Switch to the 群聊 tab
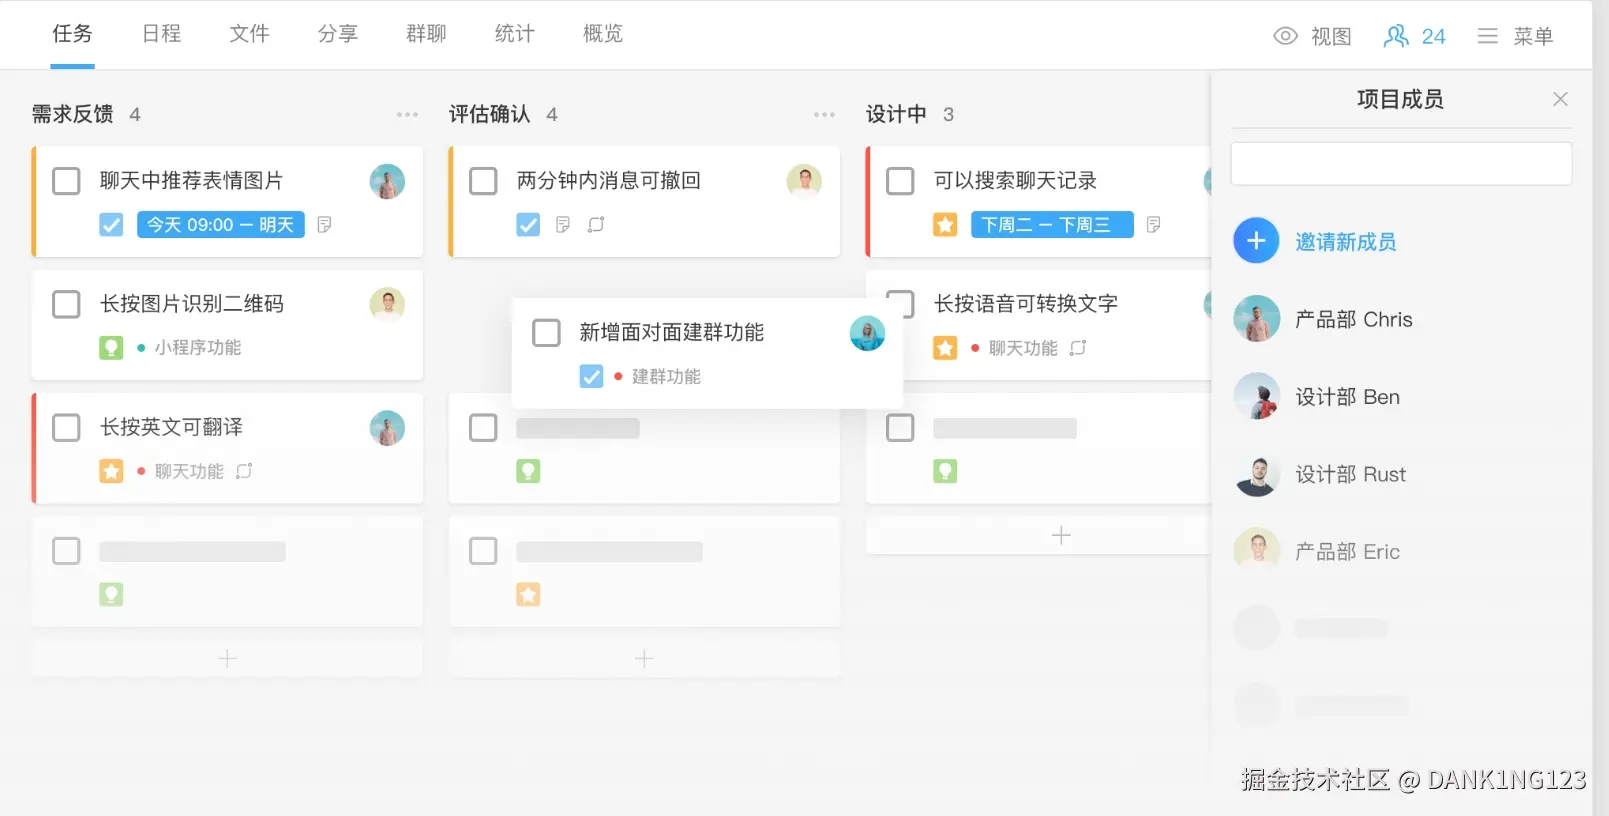1609x816 pixels. 426,34
